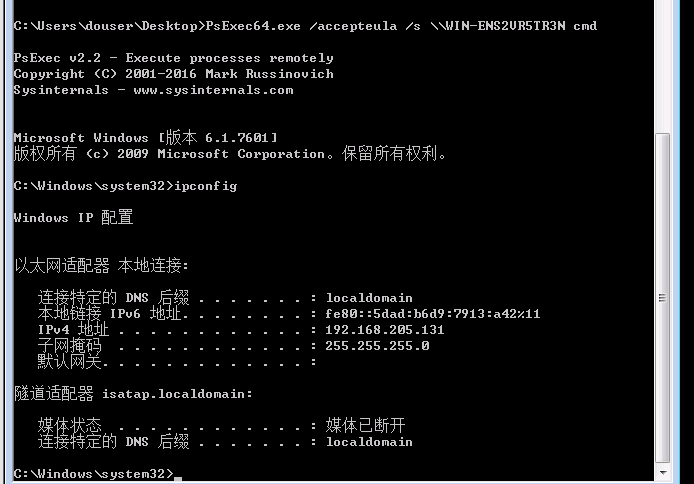This screenshot has width=694, height=484.
Task: Click the PsExec64.exe command text
Action: pyautogui.click(x=253, y=26)
